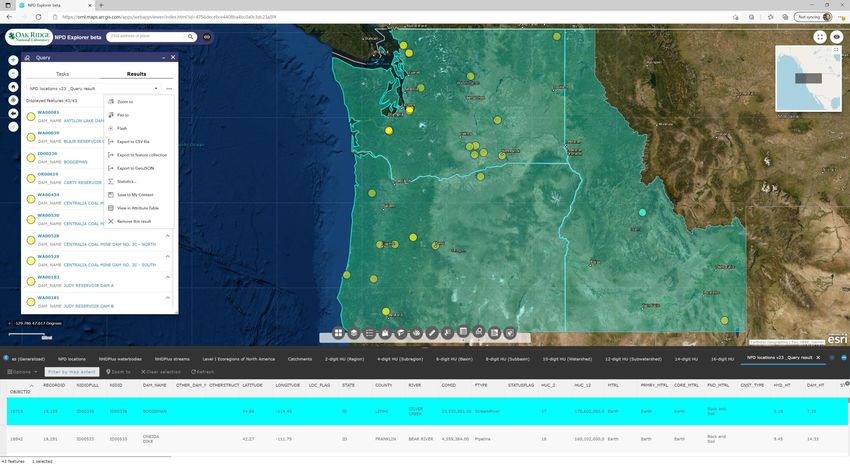Collapse the WA00528 result entry

[168, 236]
